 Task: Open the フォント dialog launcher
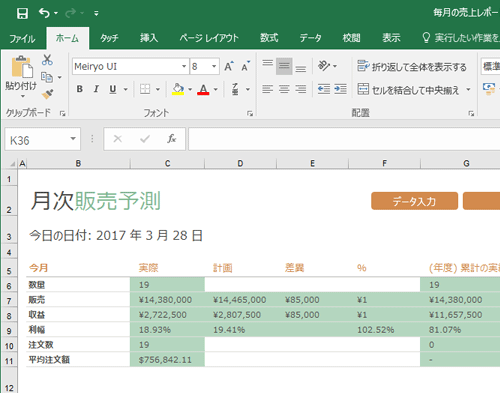coord(250,114)
